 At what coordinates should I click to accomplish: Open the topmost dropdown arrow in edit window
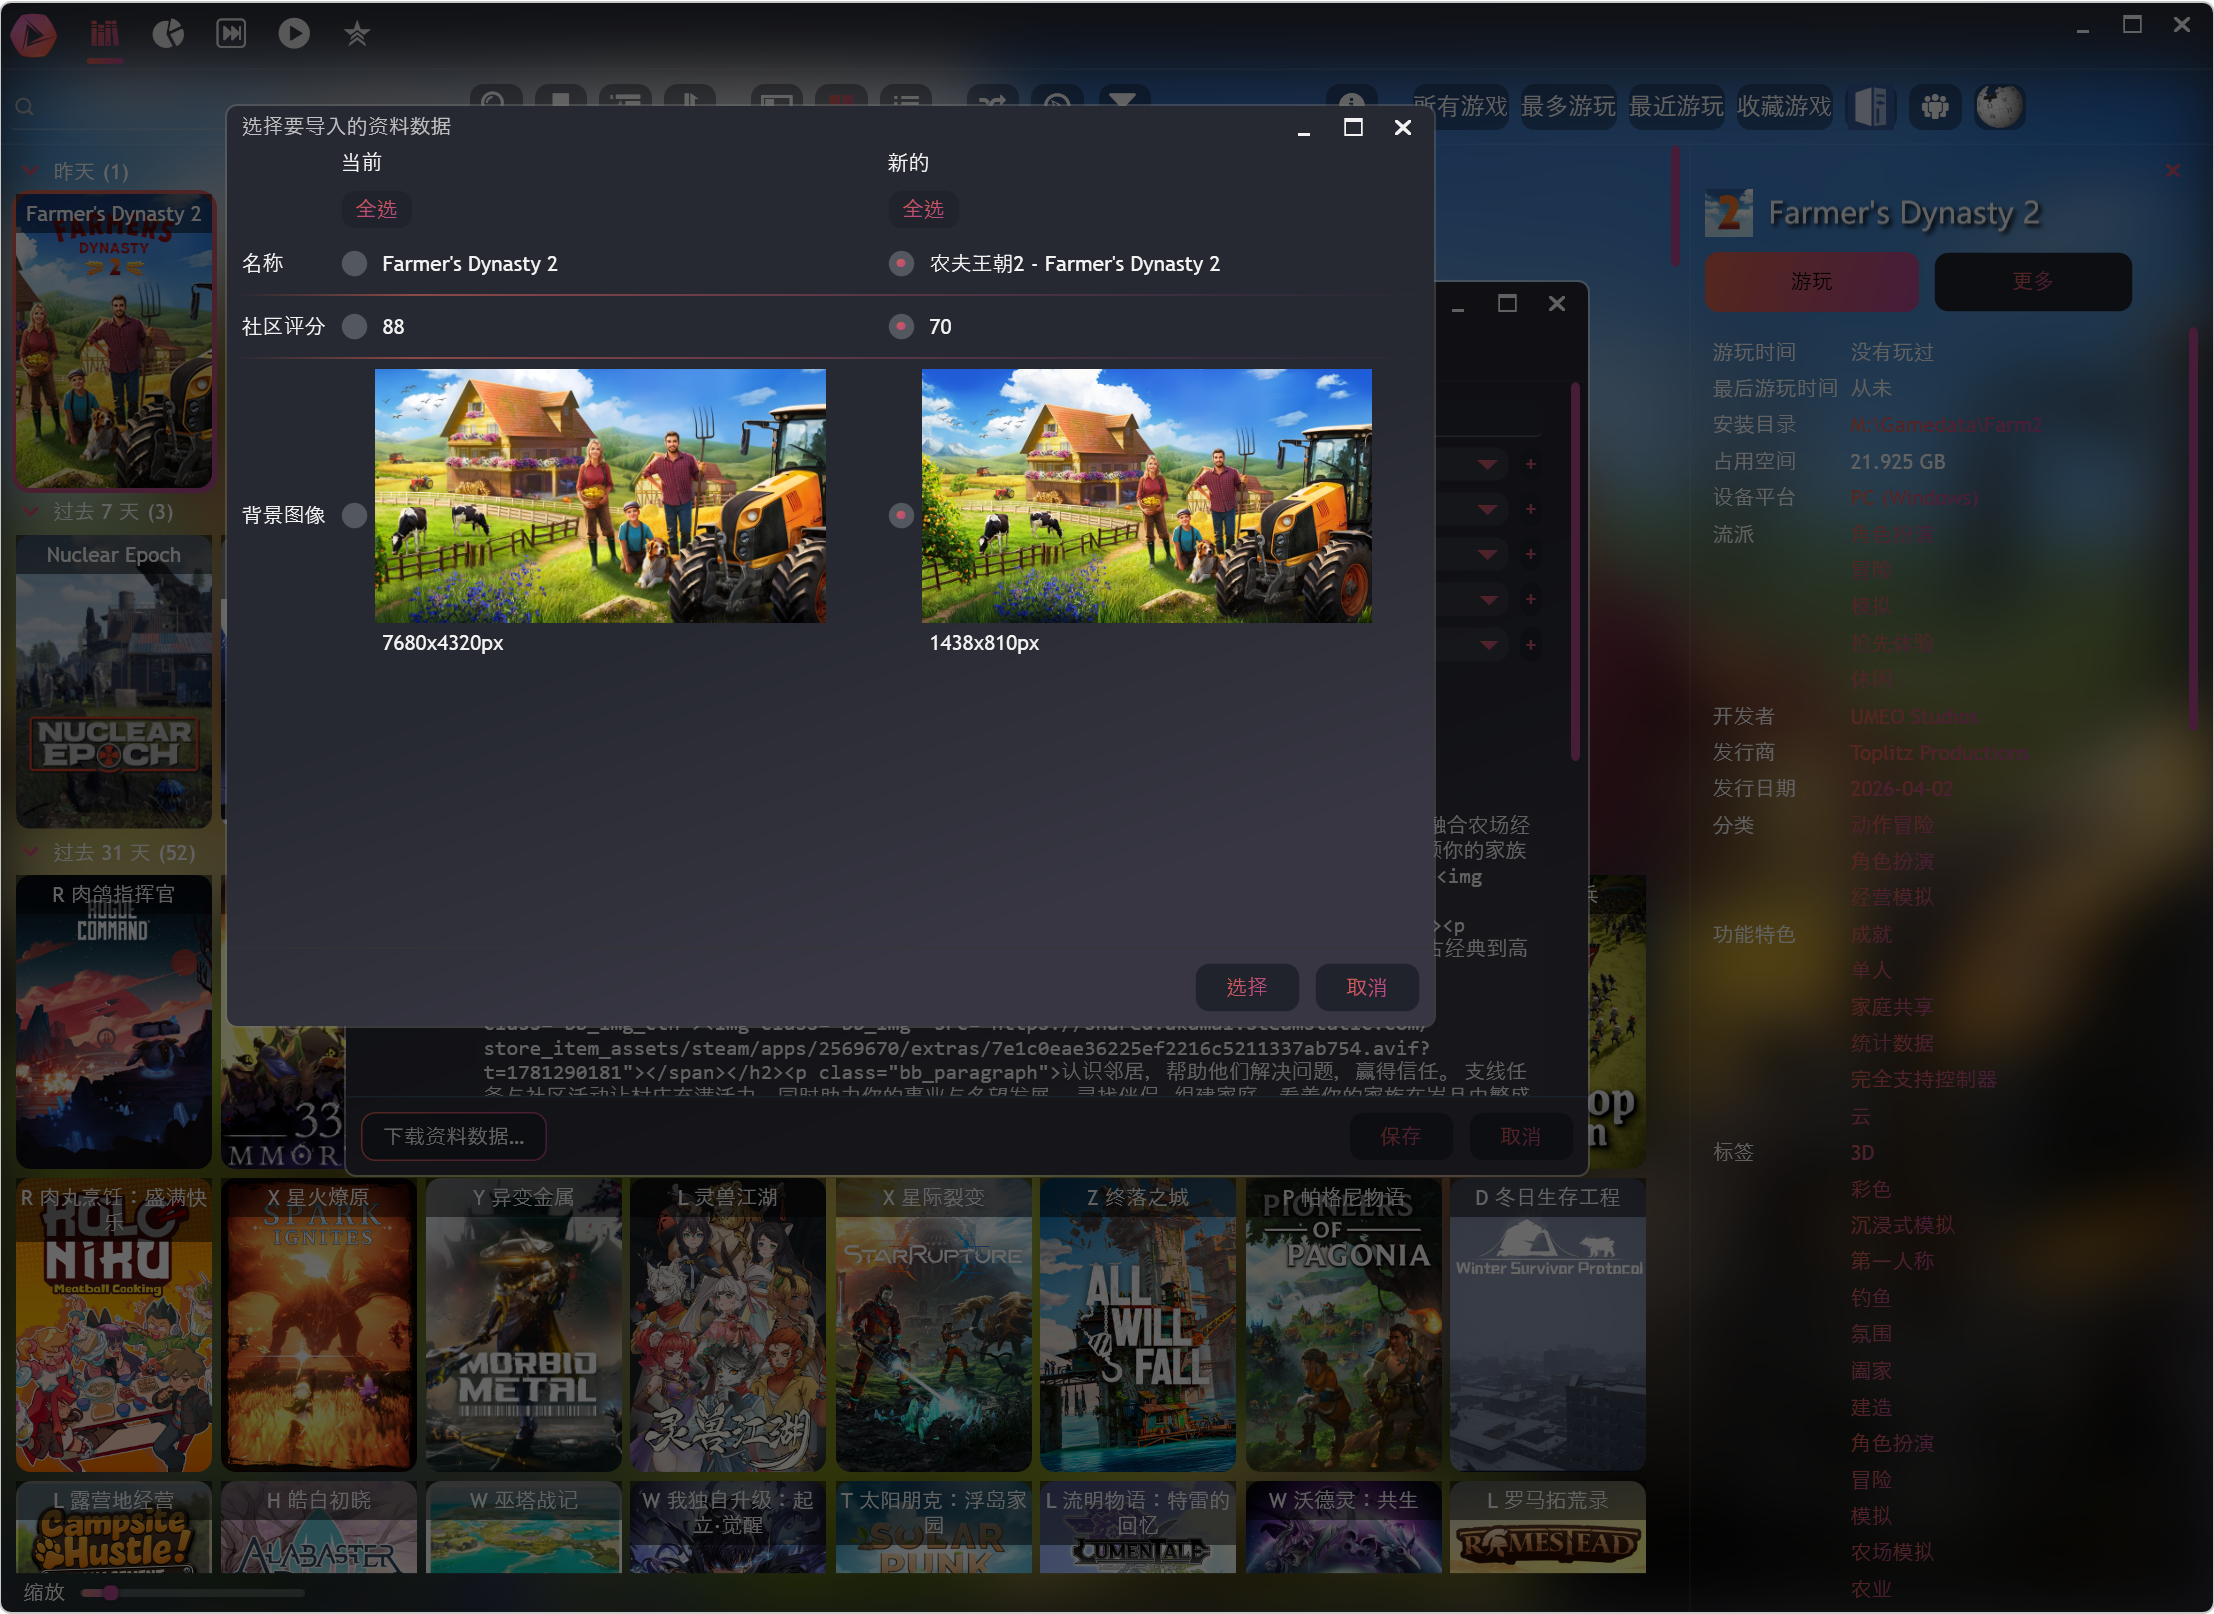pos(1488,464)
